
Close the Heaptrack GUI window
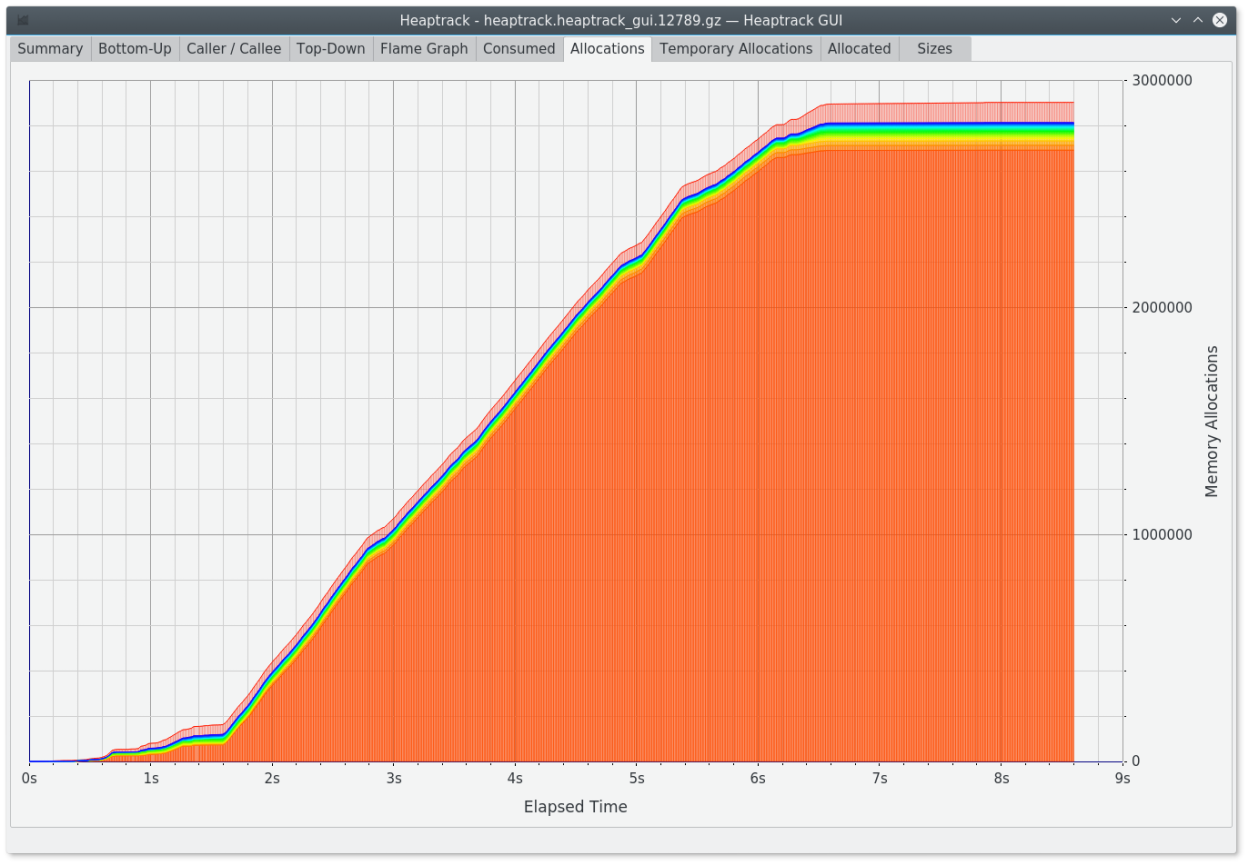tap(1219, 19)
